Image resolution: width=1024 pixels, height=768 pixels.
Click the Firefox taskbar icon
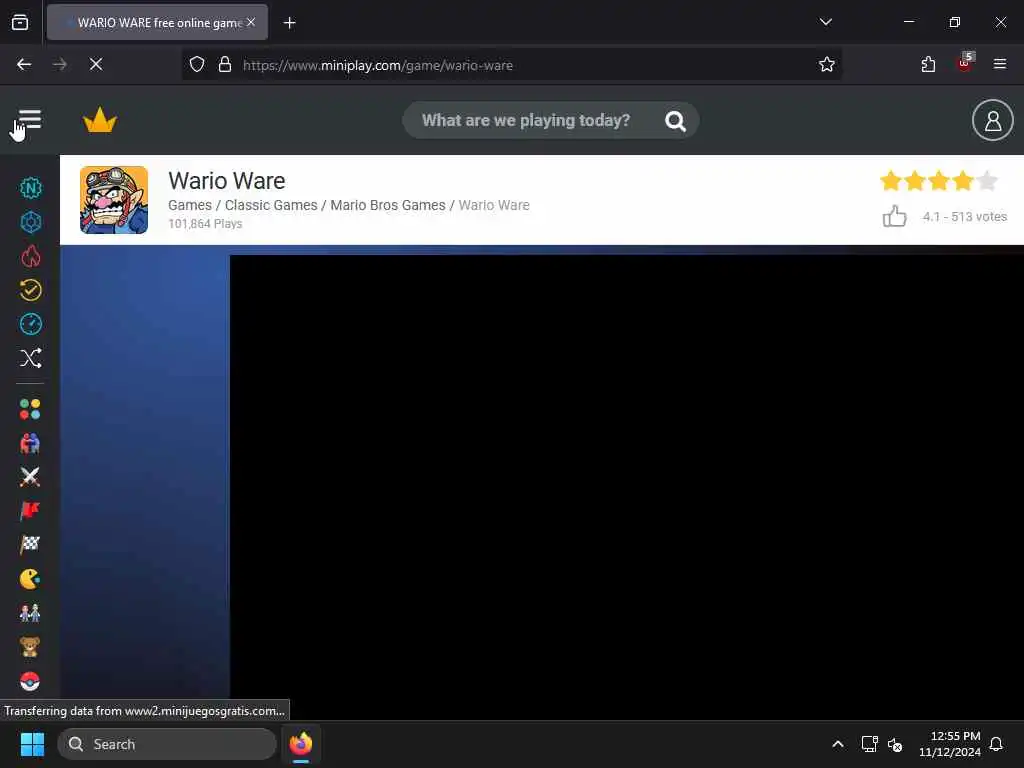click(x=301, y=744)
